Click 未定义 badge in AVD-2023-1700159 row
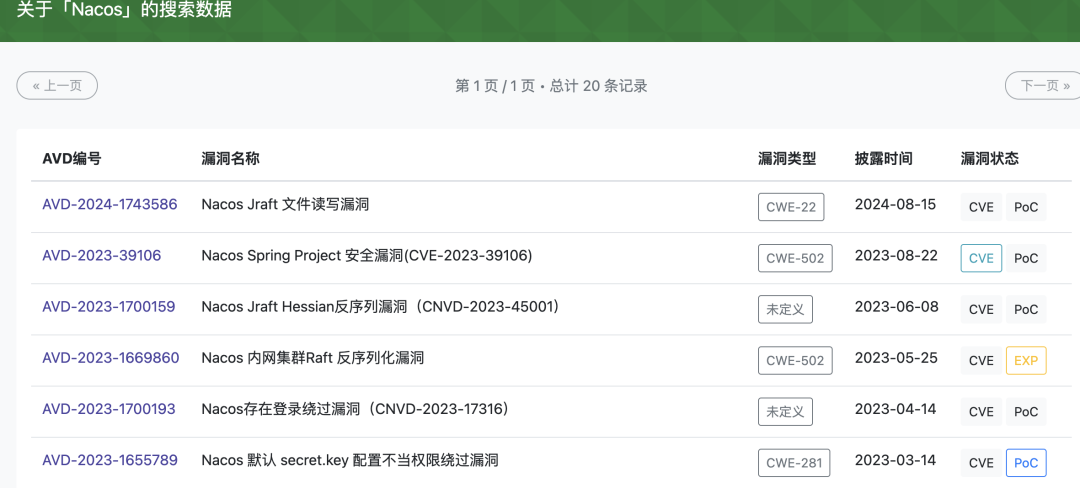 785,309
